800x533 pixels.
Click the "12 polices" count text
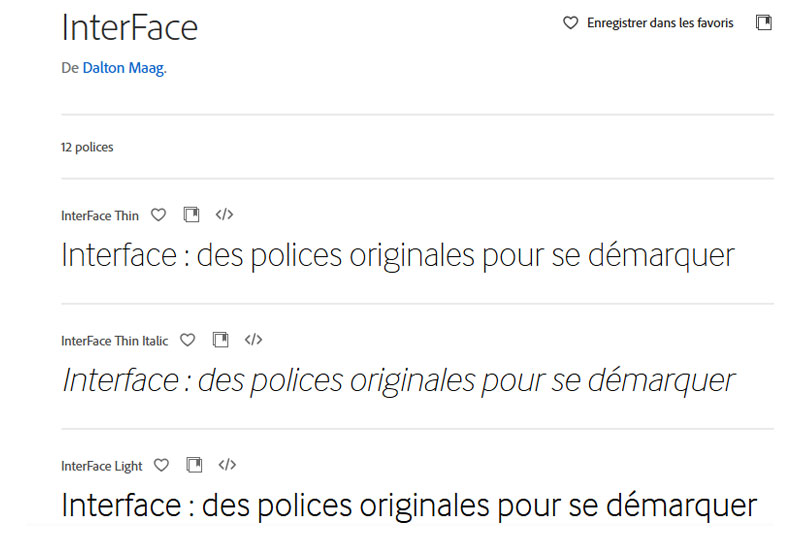(87, 147)
